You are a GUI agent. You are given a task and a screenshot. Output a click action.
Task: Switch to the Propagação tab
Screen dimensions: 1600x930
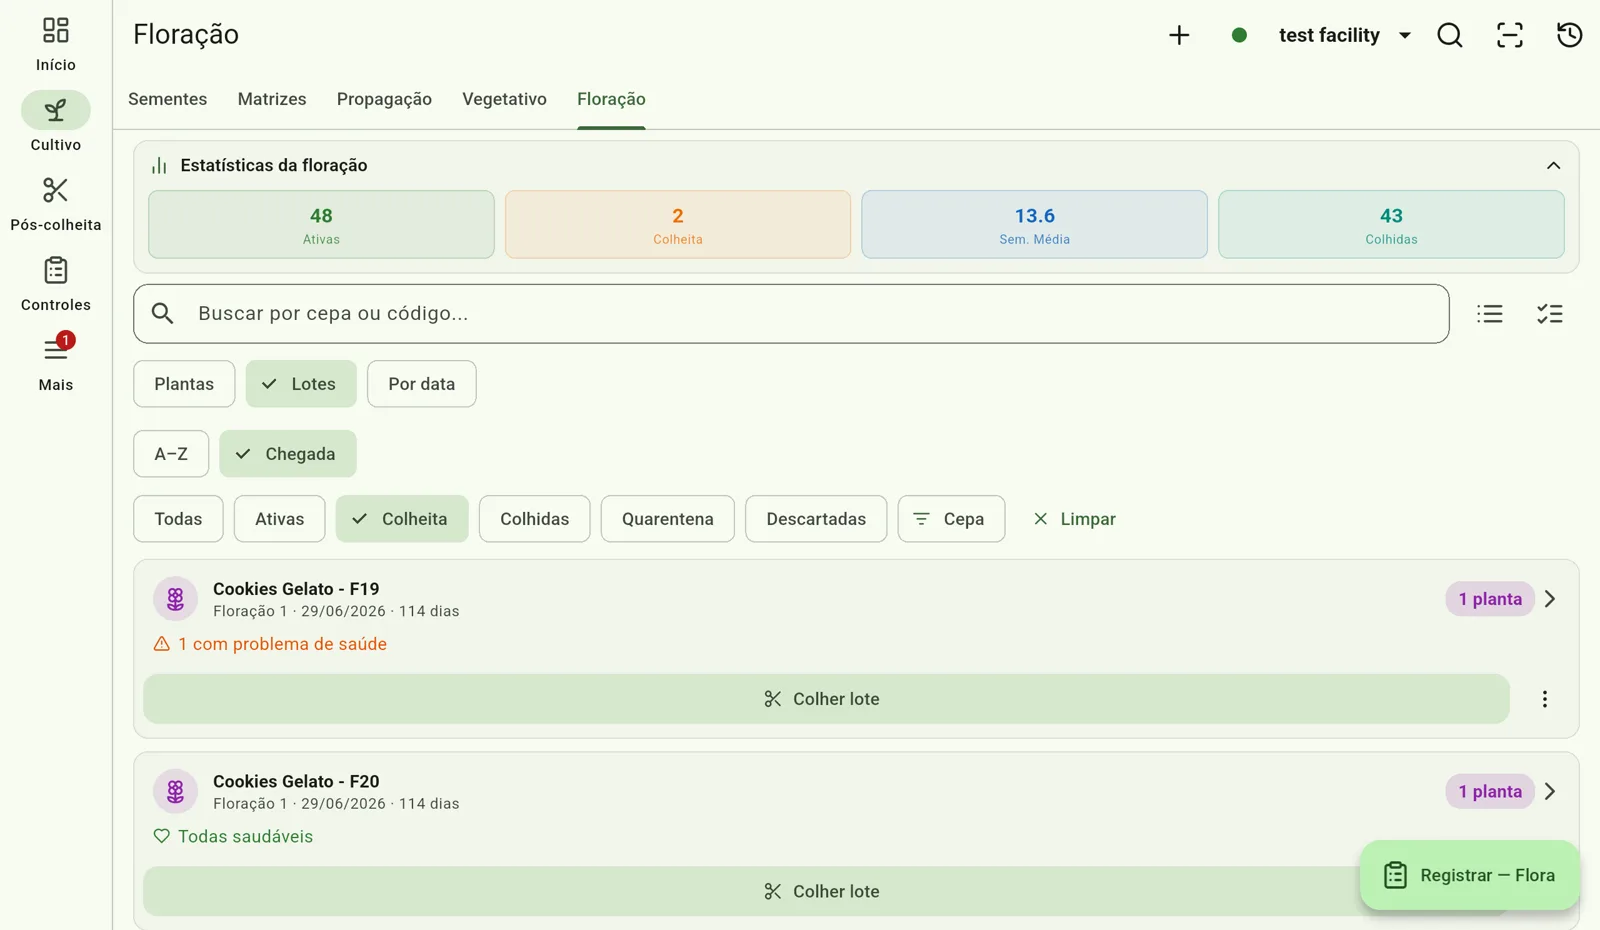click(x=384, y=99)
